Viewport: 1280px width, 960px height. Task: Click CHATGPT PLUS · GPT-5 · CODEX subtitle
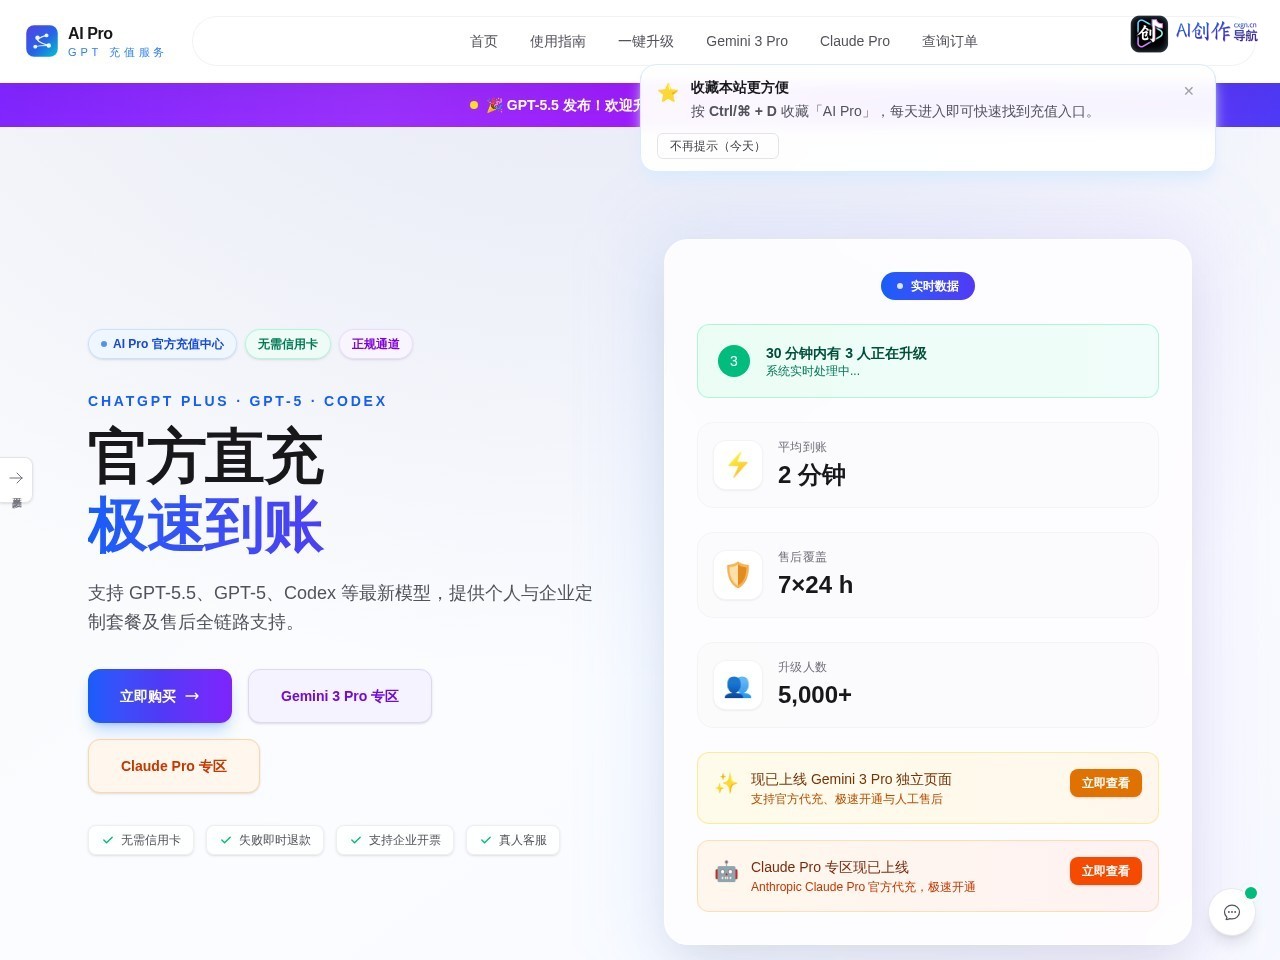[237, 401]
